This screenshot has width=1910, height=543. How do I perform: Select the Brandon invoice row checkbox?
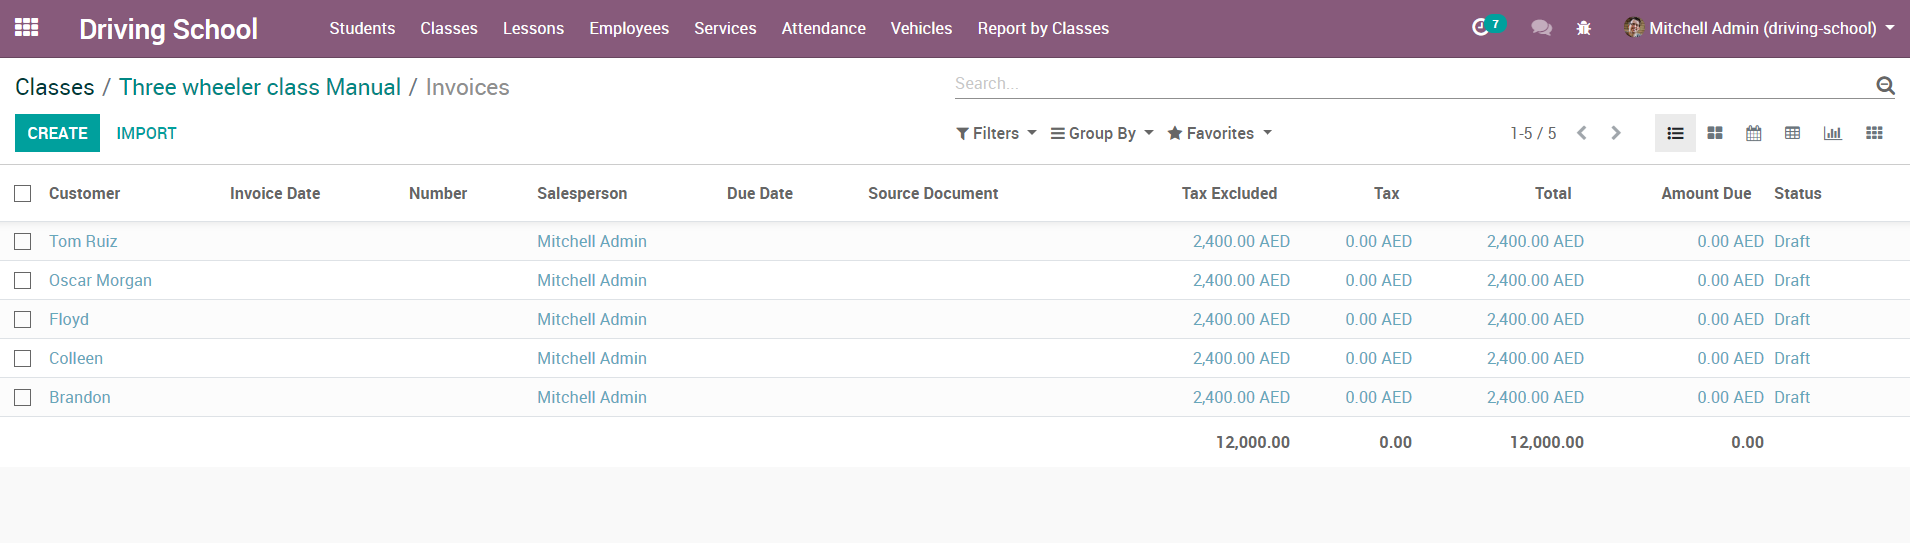coord(23,397)
